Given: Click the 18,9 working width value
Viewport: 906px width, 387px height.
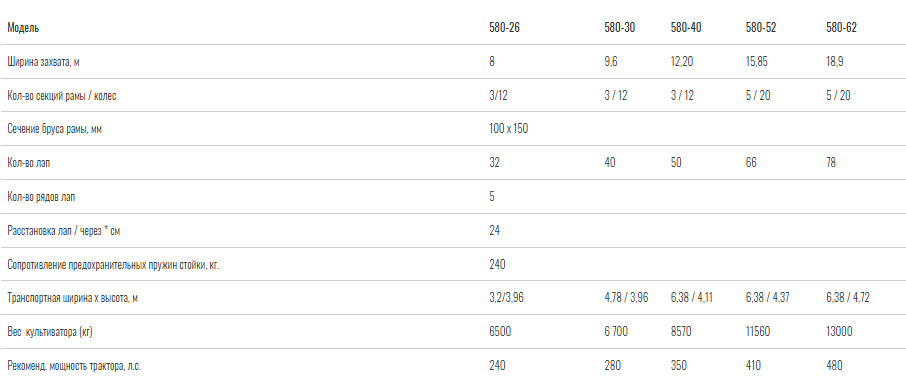Looking at the screenshot, I should tap(834, 62).
